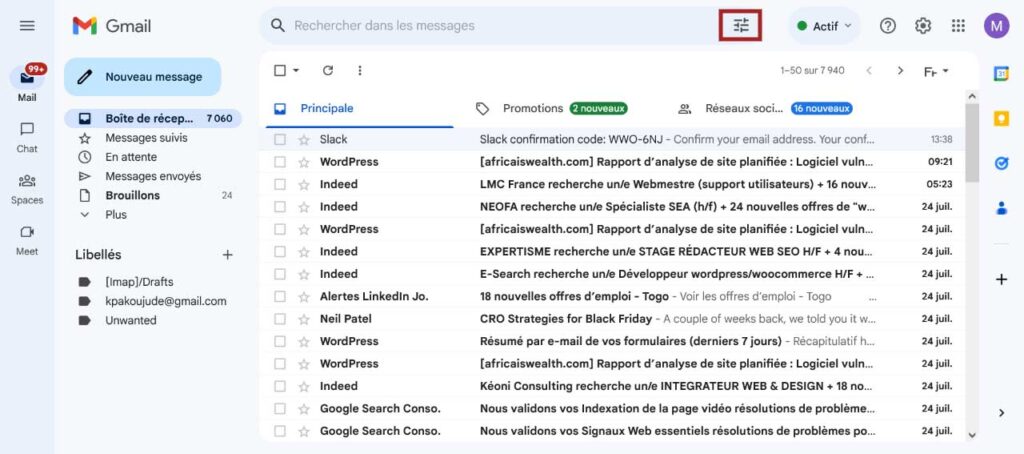Open the Unwanted label
The image size is (1024, 454).
(x=131, y=321)
